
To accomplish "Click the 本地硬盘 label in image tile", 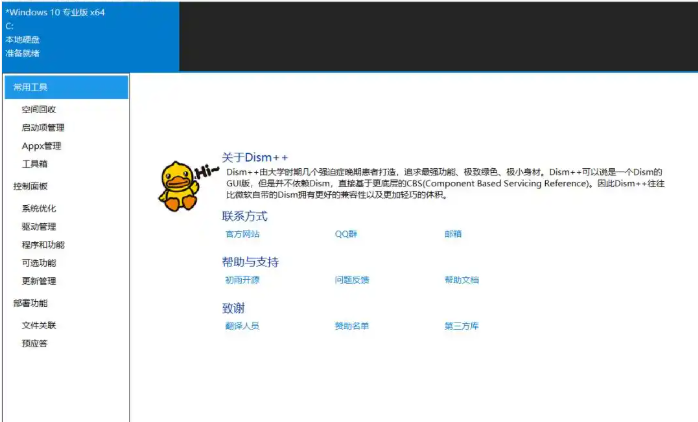I will (23, 40).
